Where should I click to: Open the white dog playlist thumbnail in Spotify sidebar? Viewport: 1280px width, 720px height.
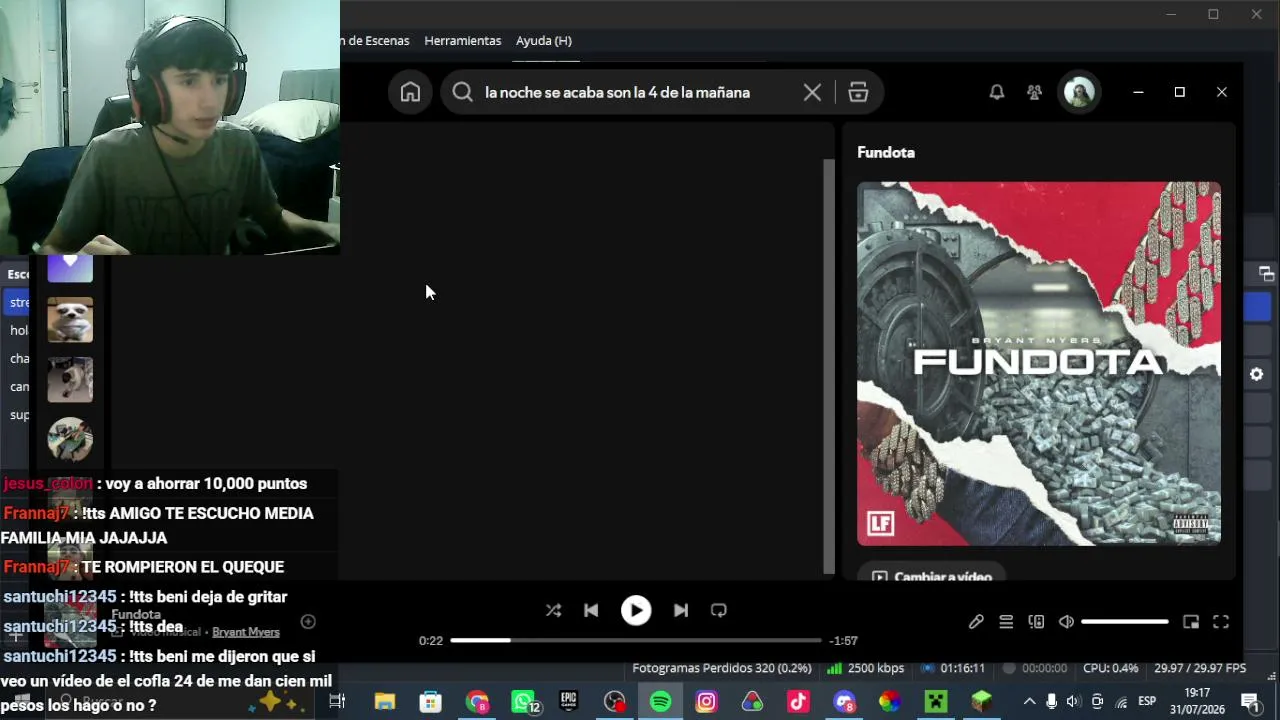point(70,320)
